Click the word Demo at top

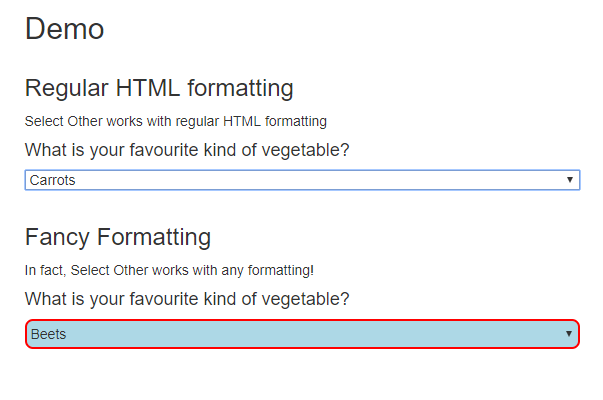click(x=64, y=29)
